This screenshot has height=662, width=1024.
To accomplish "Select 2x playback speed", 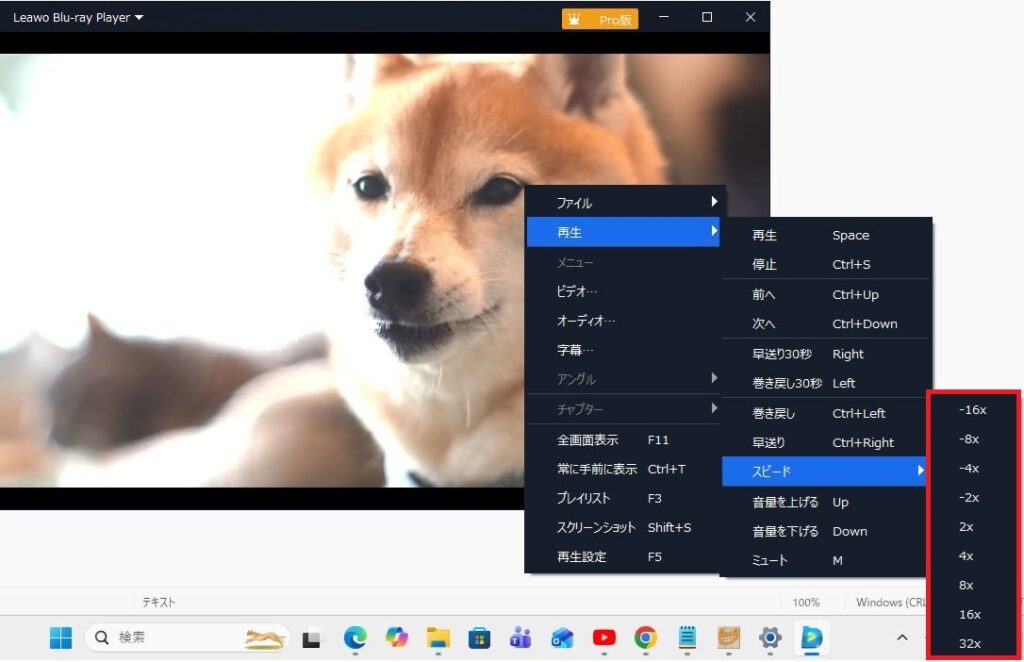I will pyautogui.click(x=965, y=526).
